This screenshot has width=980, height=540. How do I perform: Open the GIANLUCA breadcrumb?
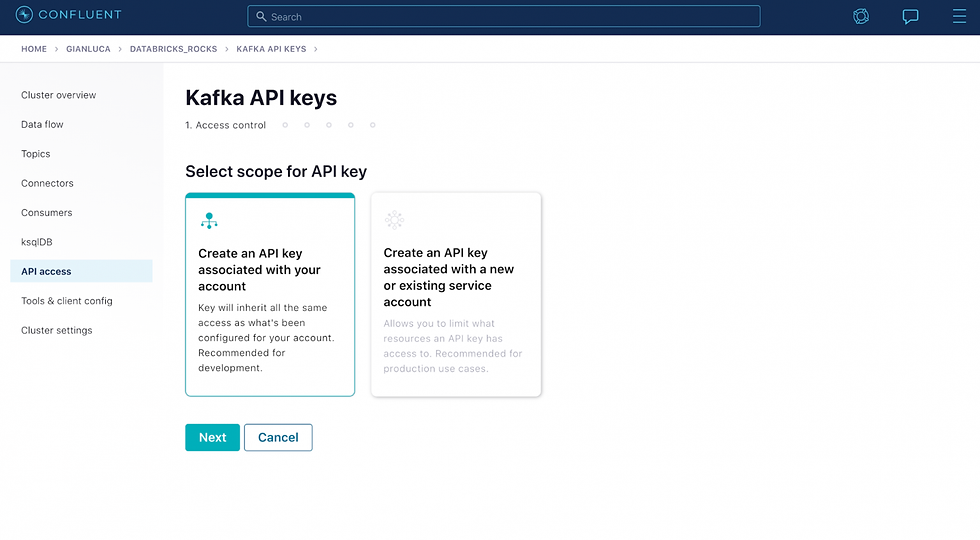point(88,49)
